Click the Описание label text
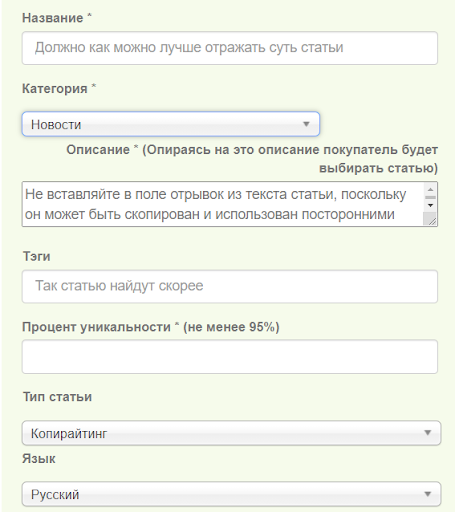The image size is (455, 512). click(252, 159)
